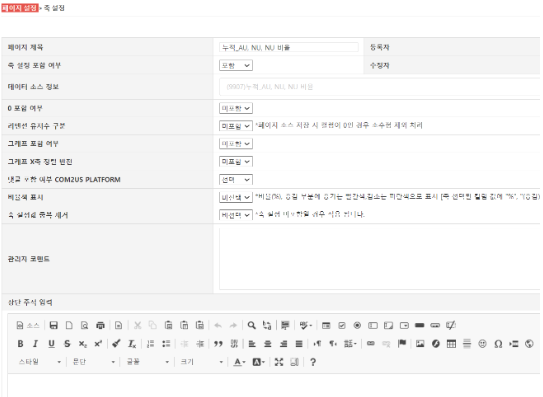Click Paste as plain text icon

pyautogui.click(x=184, y=325)
